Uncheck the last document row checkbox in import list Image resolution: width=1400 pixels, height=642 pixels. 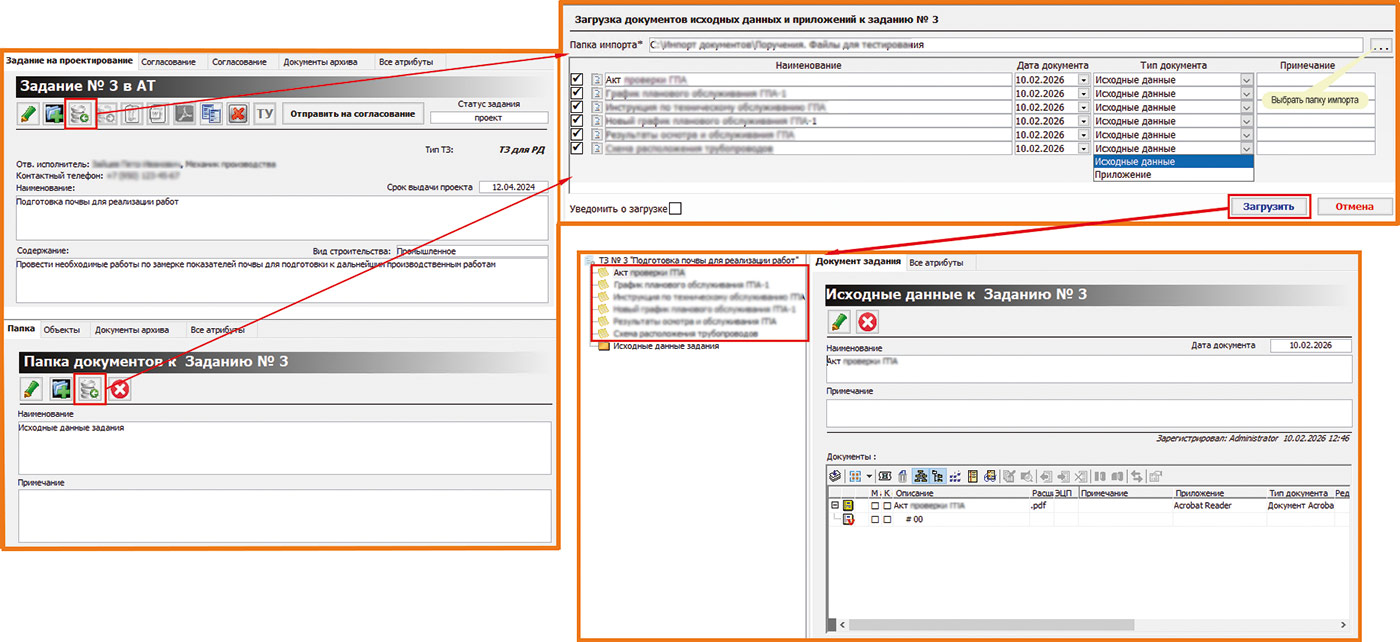coord(576,148)
